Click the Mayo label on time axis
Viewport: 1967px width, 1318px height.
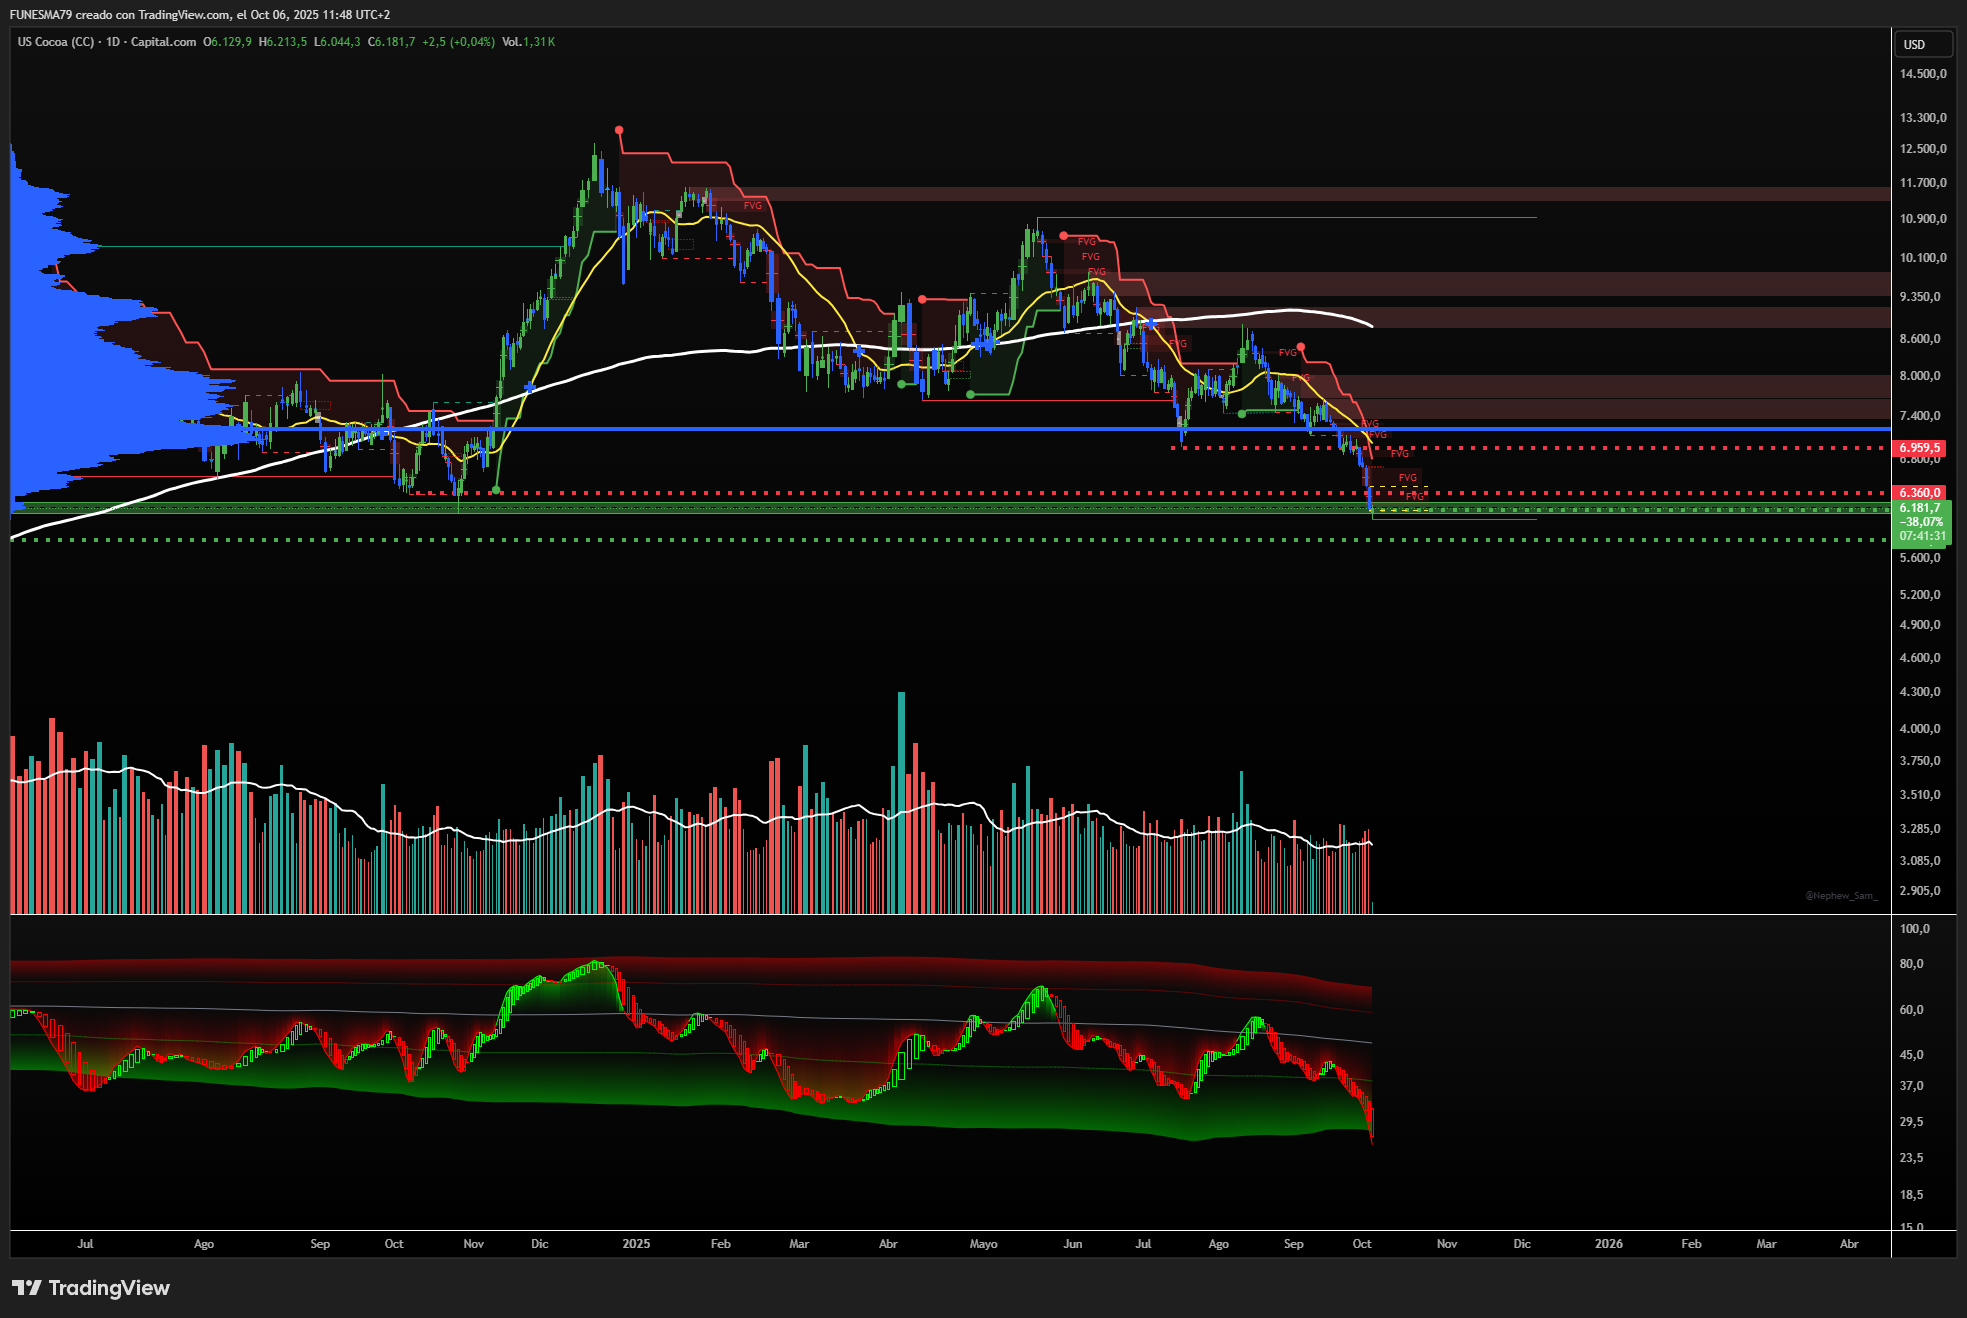click(984, 1244)
